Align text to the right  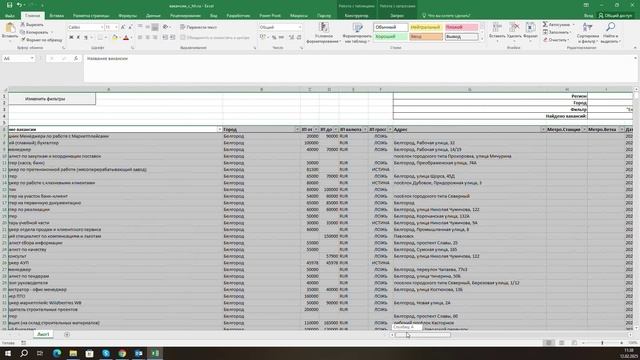155,38
